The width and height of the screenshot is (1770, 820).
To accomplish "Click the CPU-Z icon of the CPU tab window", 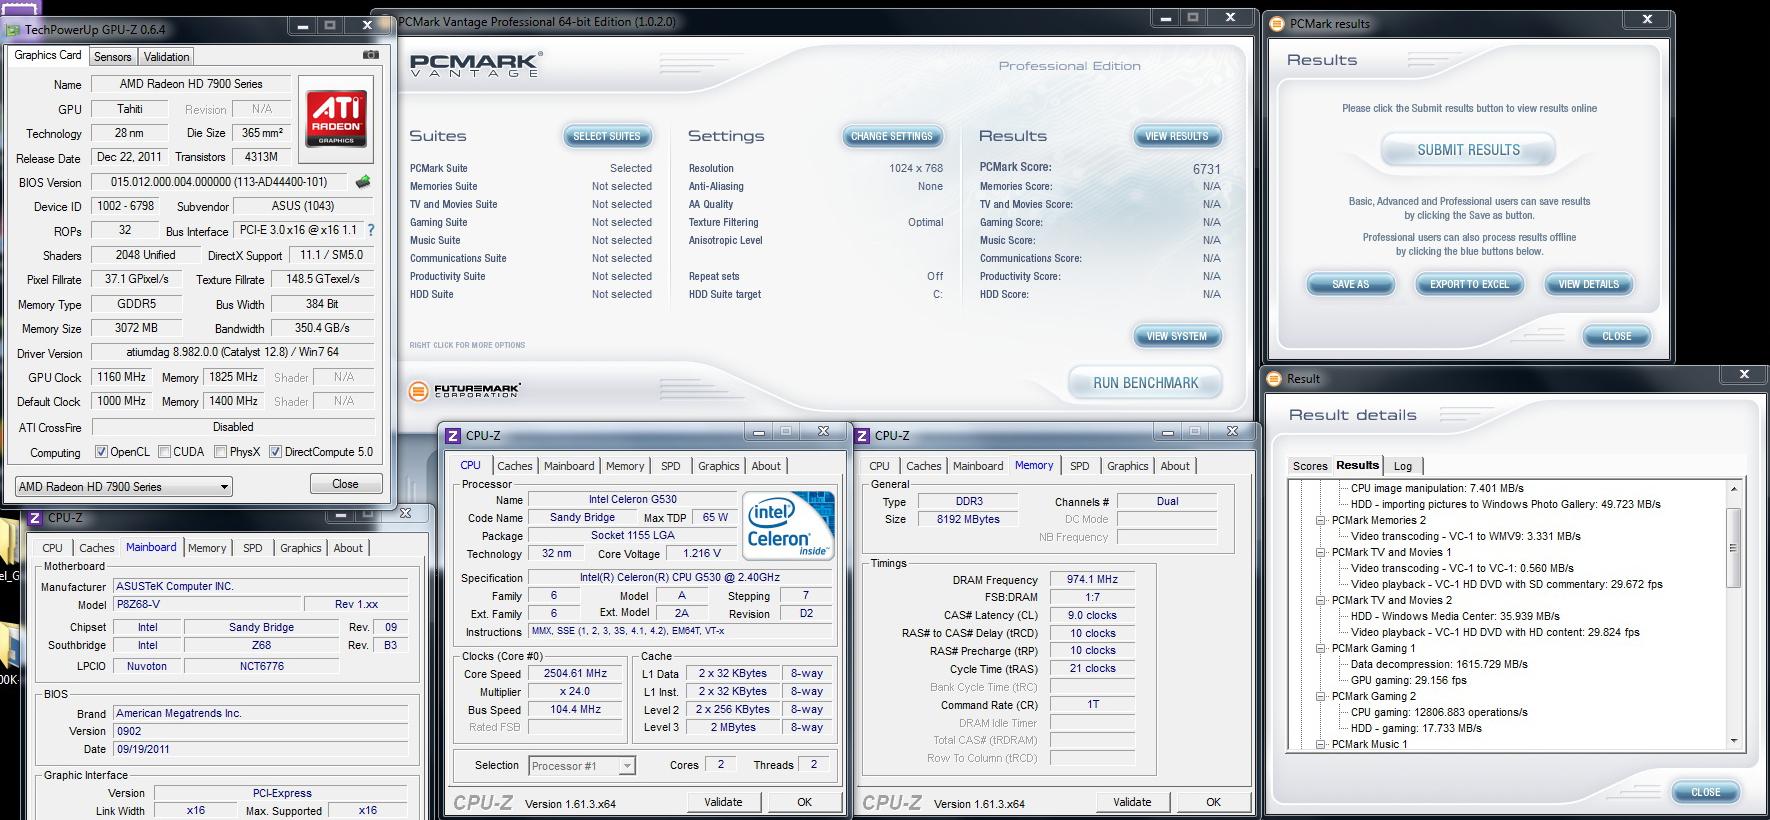I will click(x=453, y=435).
